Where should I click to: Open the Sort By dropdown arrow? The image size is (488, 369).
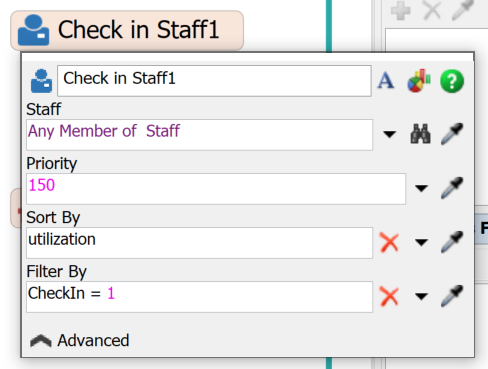[x=421, y=242]
